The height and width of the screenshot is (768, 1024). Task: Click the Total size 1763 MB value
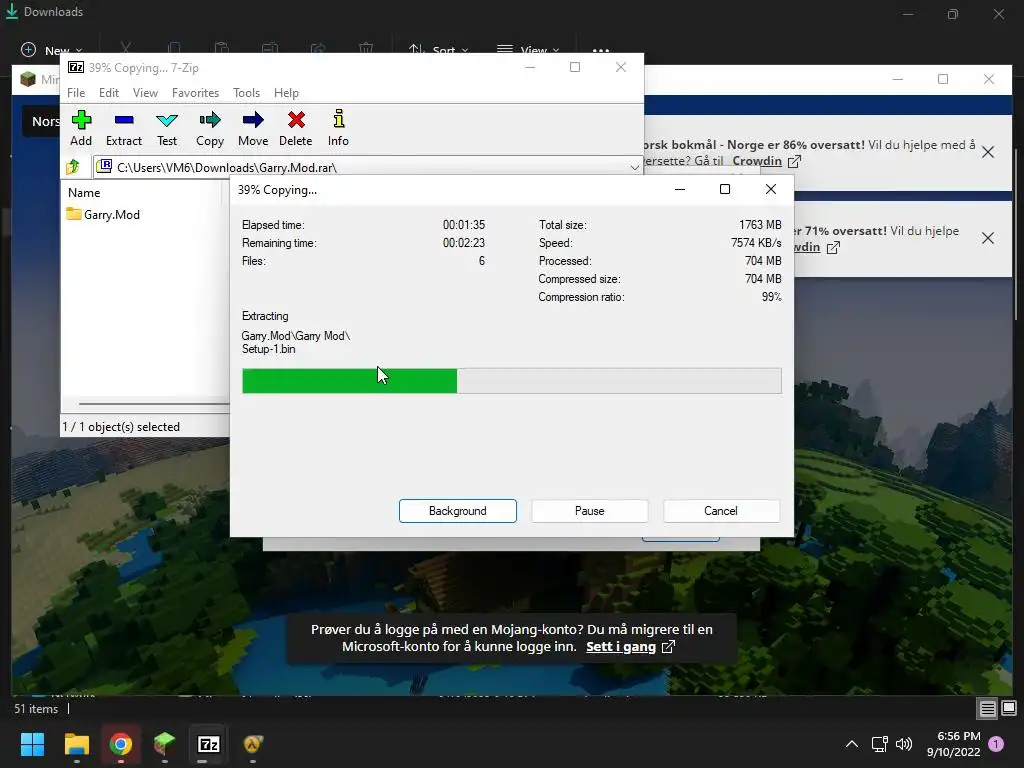pos(760,225)
